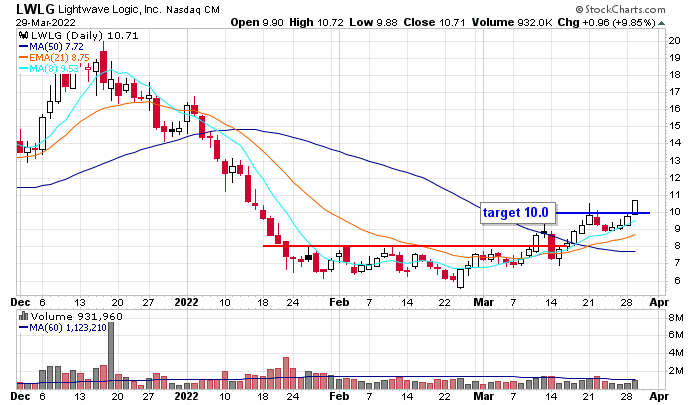The image size is (700, 405).
Task: Click the dark blue MA(50) legend line swatch
Action: coord(23,46)
